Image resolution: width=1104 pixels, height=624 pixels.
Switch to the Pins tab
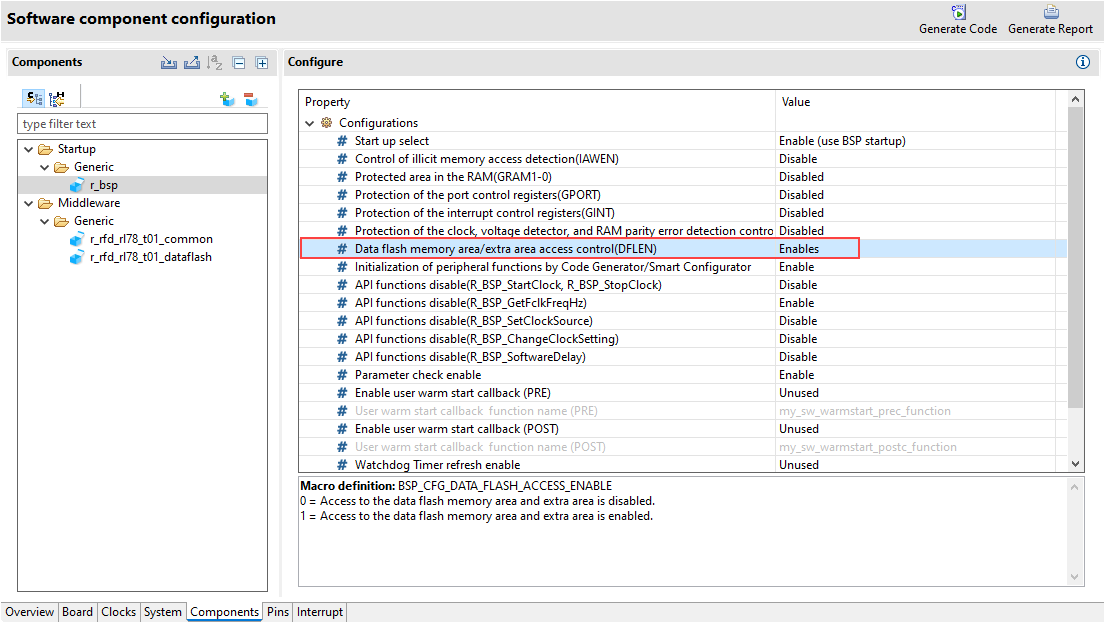(x=278, y=612)
